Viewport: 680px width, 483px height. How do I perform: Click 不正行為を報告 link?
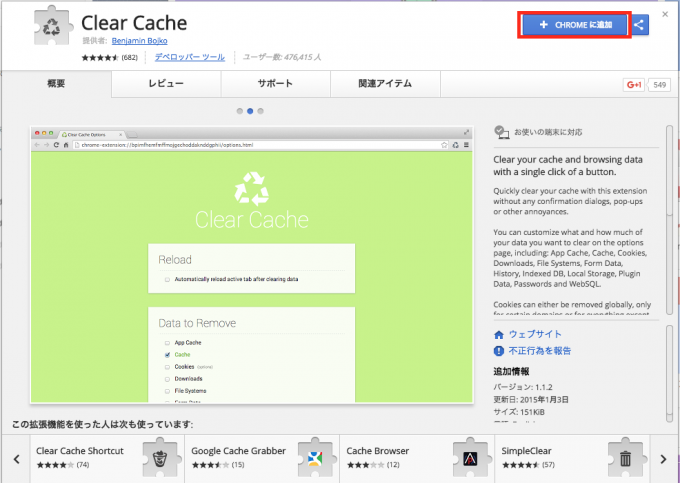[539, 351]
